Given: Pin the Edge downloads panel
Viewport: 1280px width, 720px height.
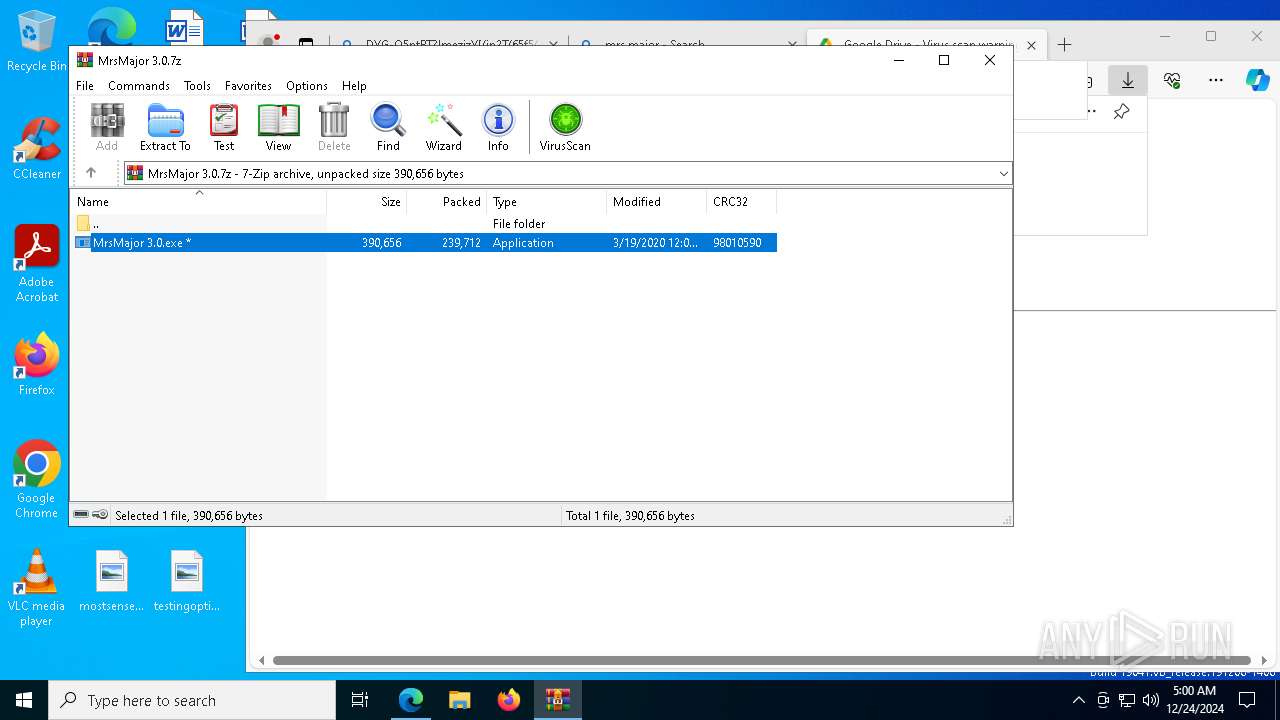Looking at the screenshot, I should [x=1122, y=111].
